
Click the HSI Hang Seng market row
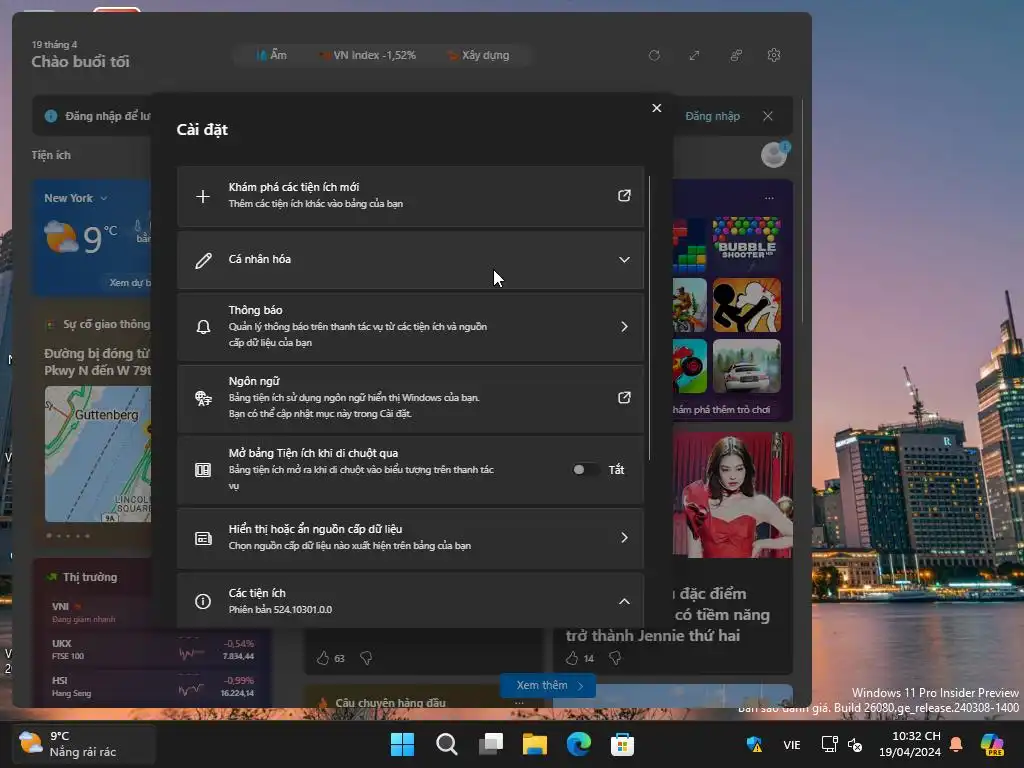tap(153, 686)
